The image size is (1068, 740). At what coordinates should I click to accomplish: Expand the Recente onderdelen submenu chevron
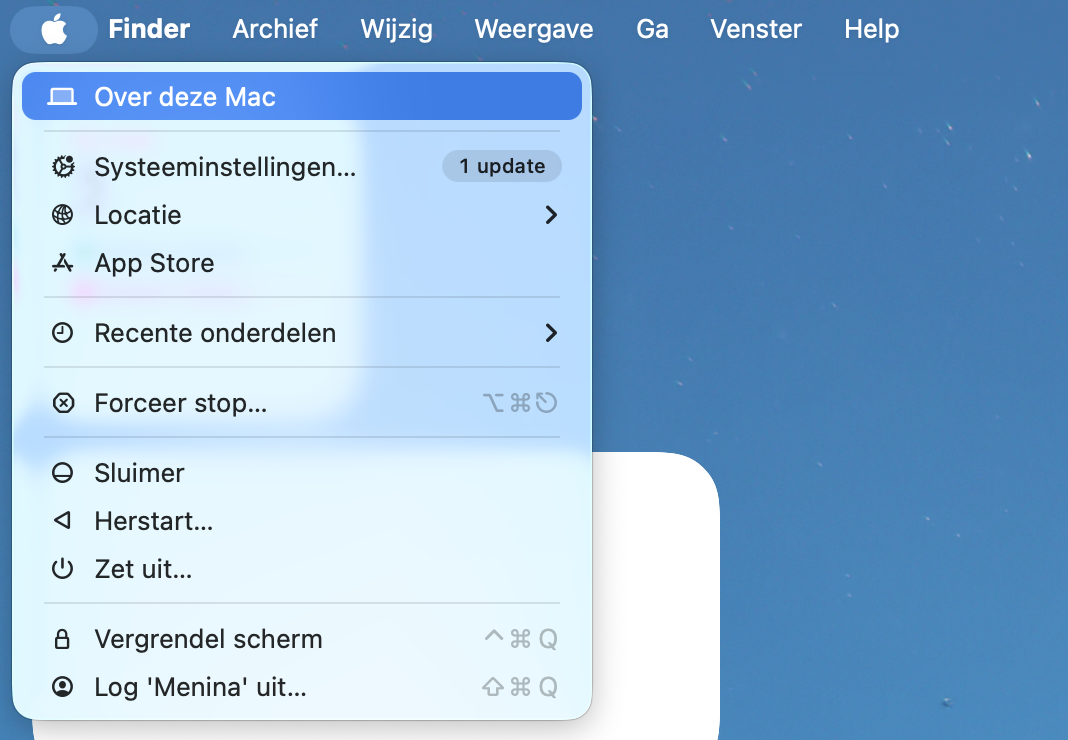(x=551, y=333)
